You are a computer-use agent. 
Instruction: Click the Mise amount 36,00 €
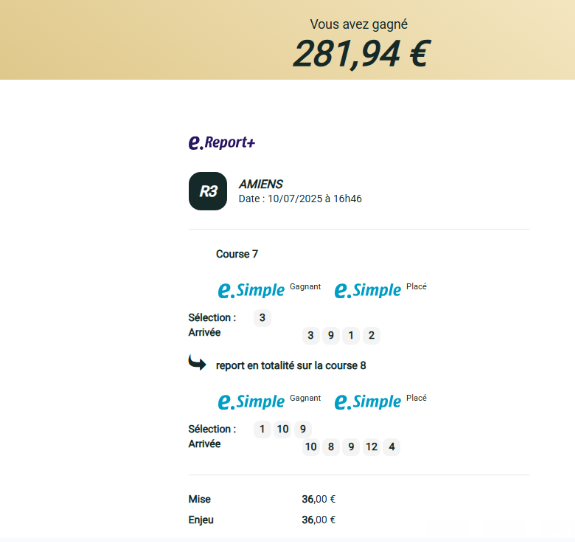[318, 499]
